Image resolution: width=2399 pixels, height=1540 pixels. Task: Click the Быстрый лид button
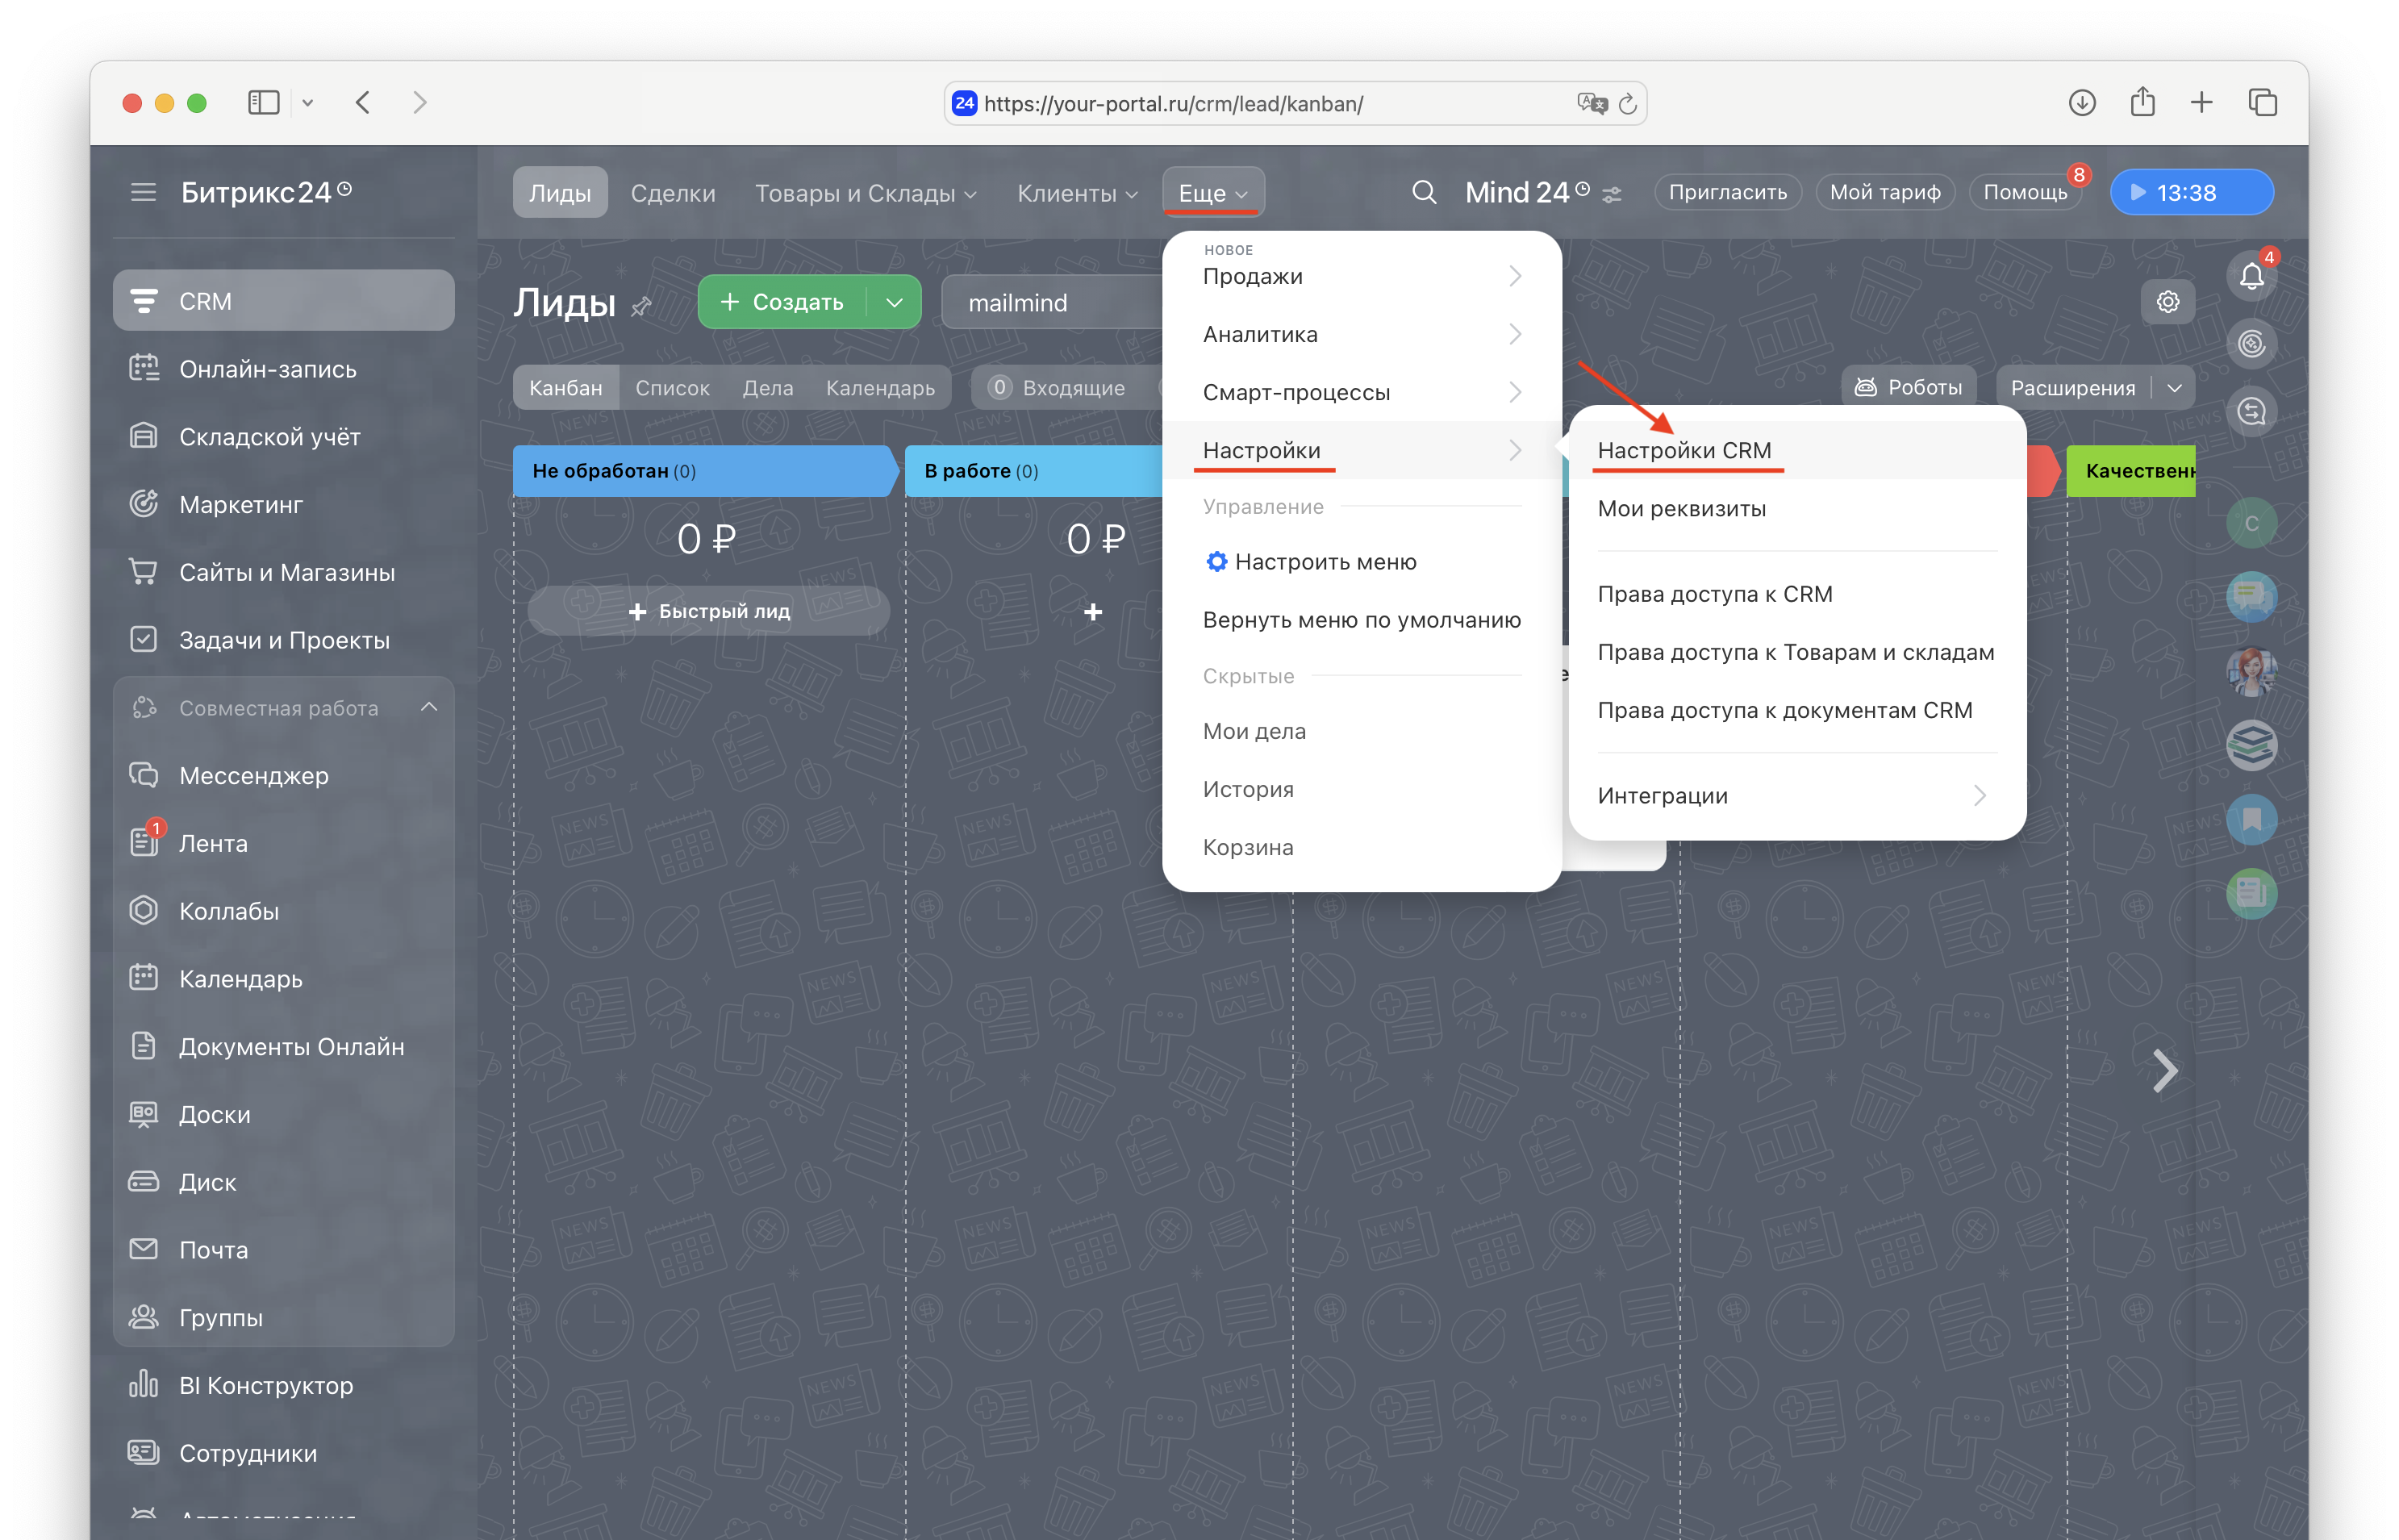click(x=709, y=611)
